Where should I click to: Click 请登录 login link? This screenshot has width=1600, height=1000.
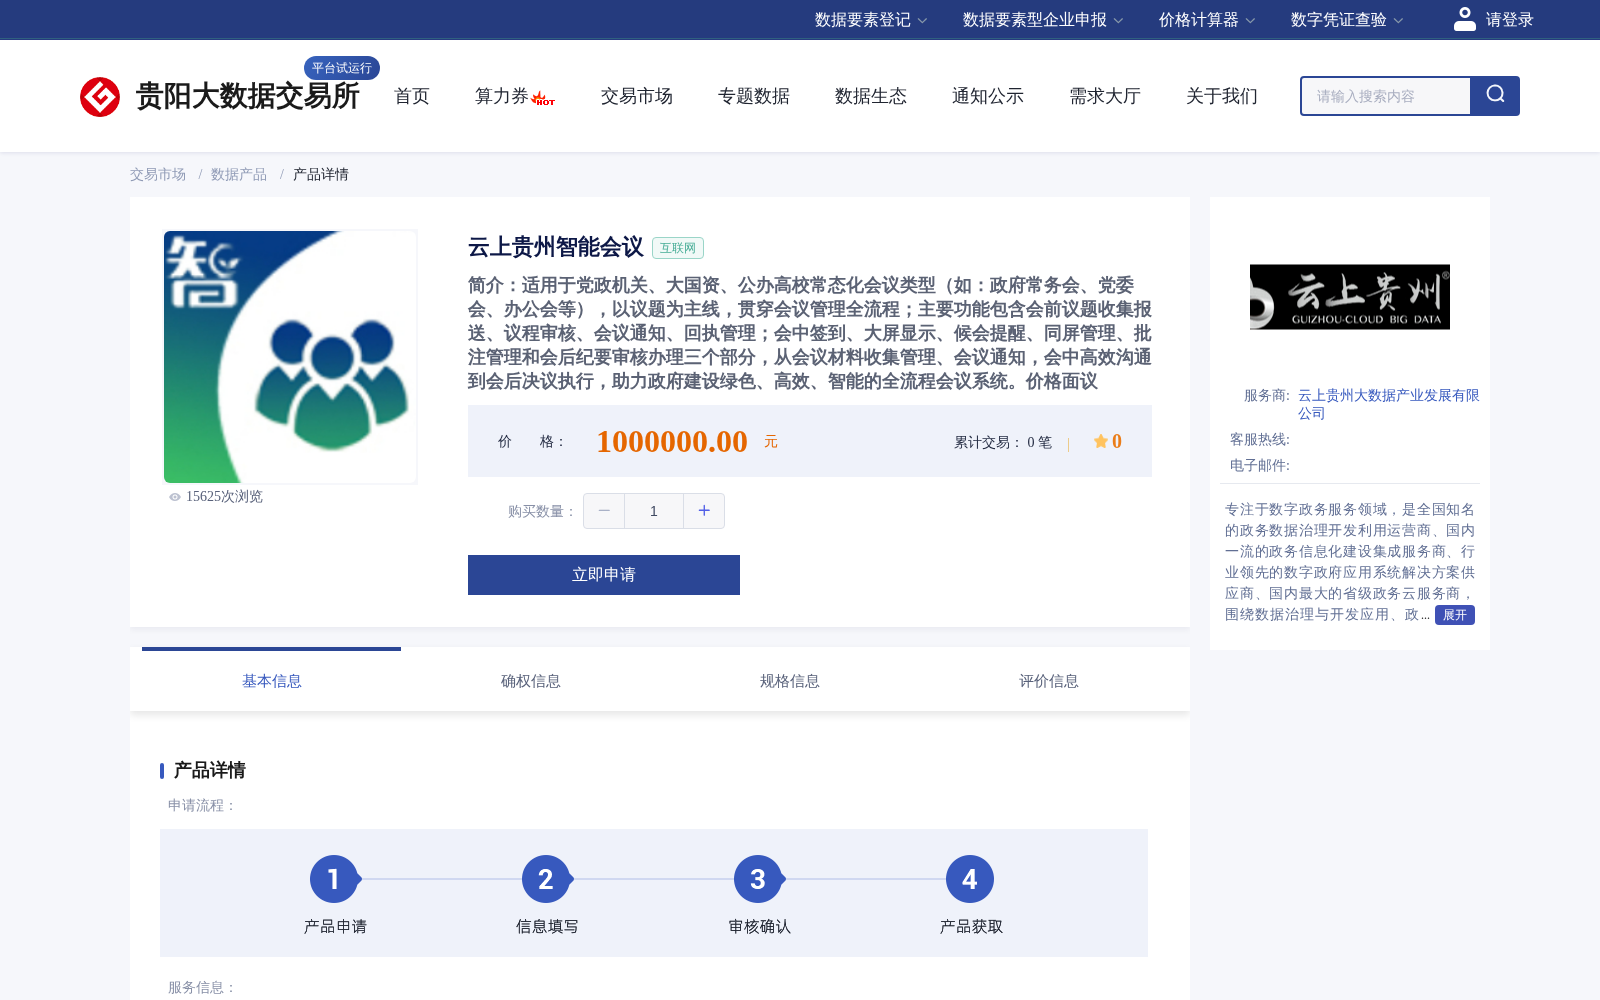(1509, 20)
